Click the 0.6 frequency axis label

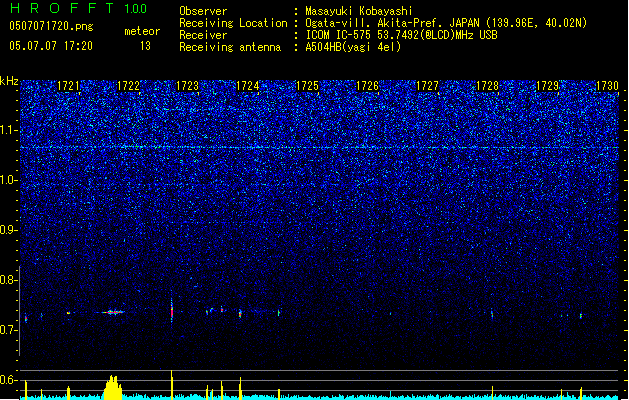(9, 380)
